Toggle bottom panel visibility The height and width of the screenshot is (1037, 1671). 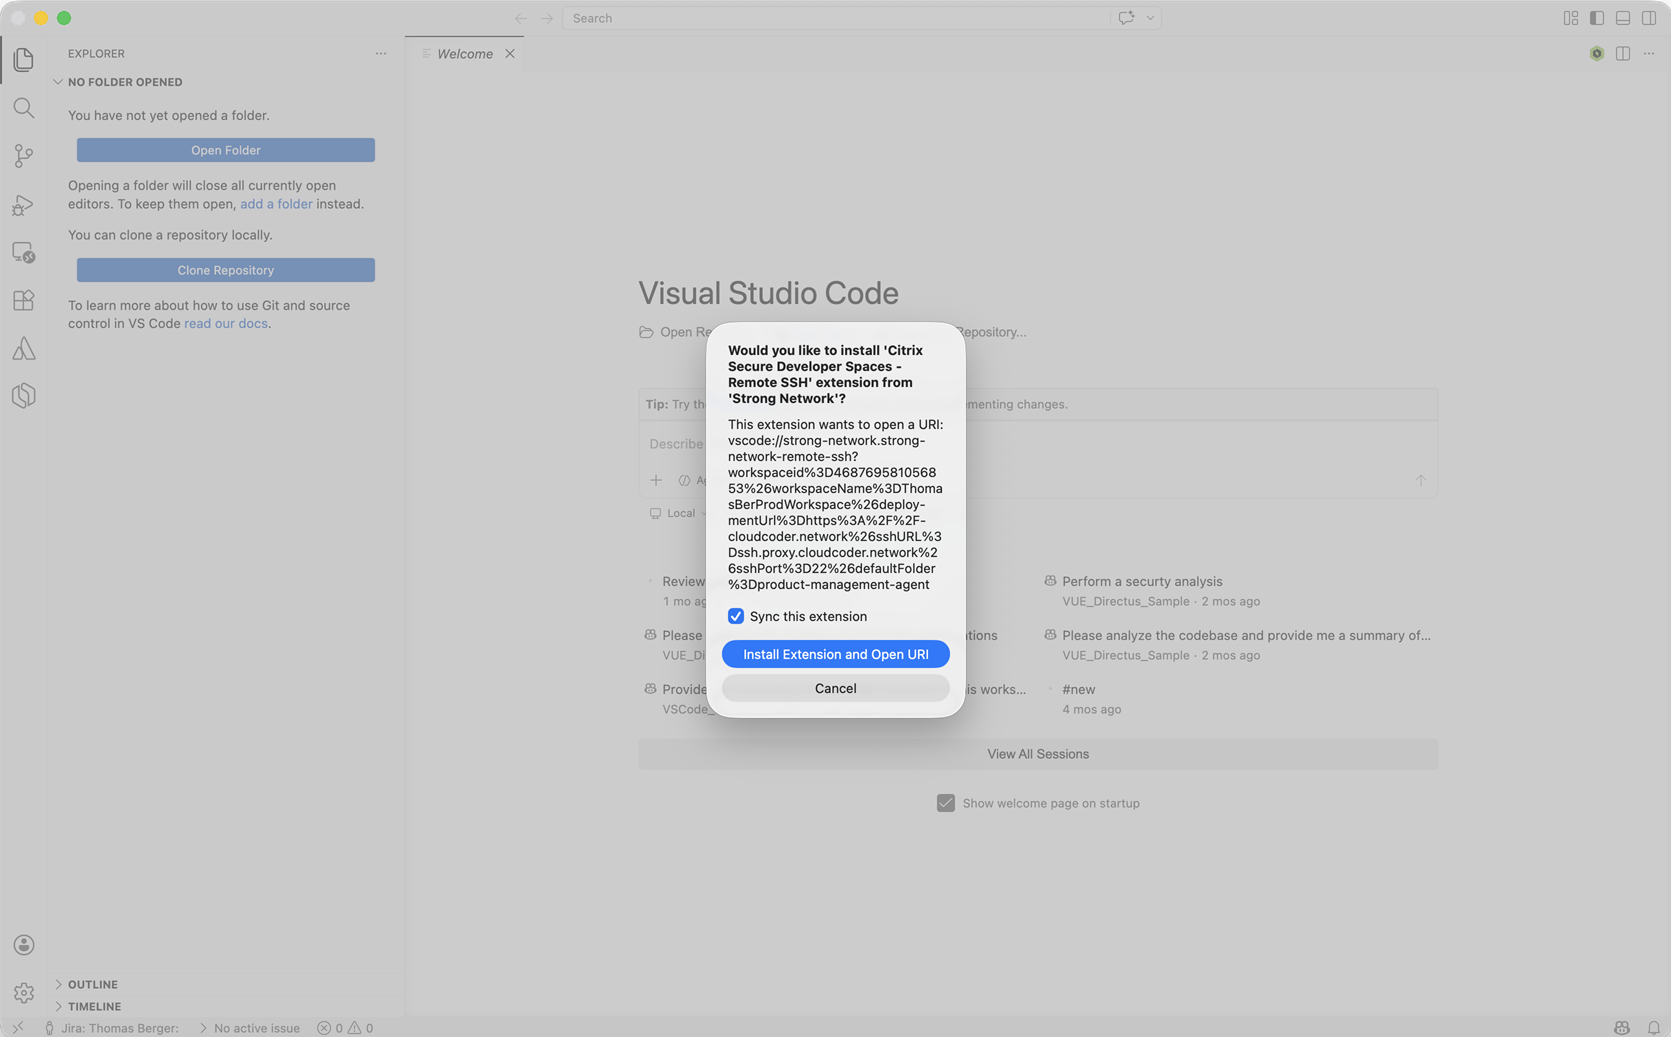(x=1623, y=18)
